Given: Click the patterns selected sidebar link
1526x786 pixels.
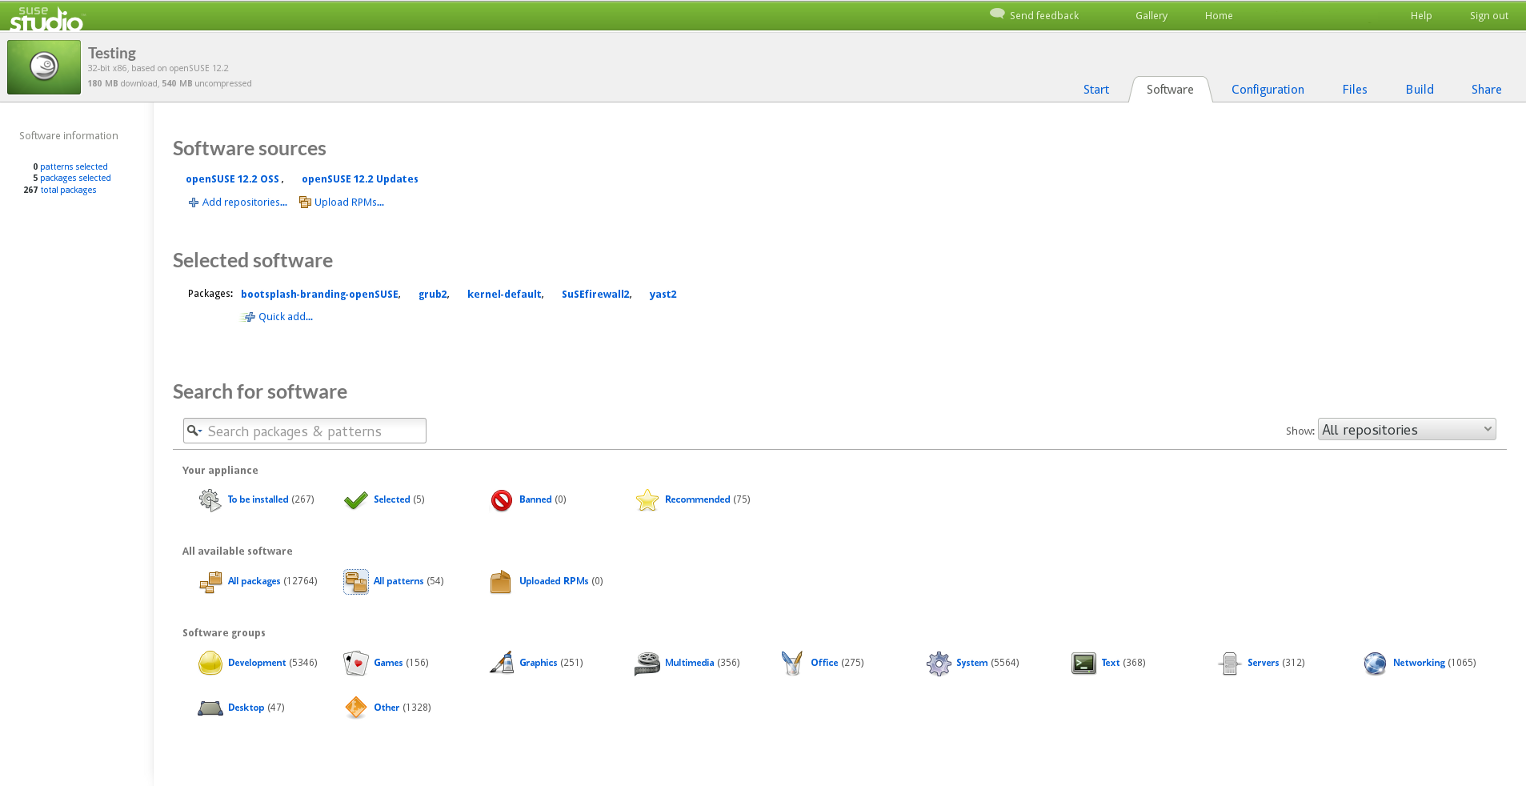Looking at the screenshot, I should (x=74, y=167).
